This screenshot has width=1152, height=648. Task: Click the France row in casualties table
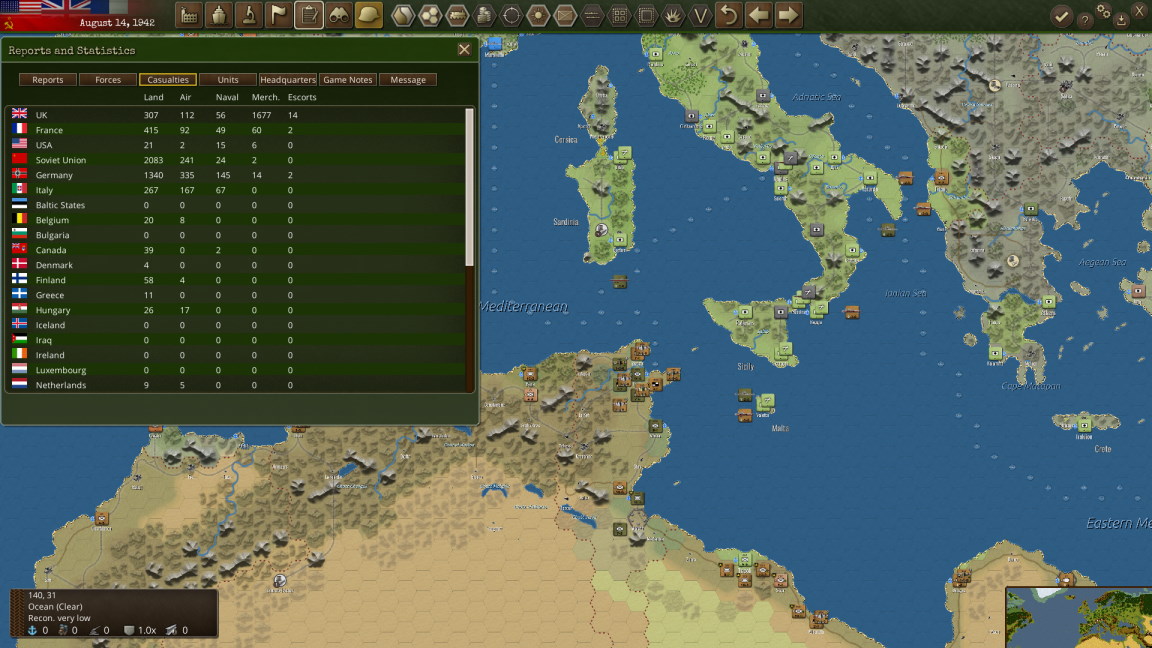click(235, 130)
